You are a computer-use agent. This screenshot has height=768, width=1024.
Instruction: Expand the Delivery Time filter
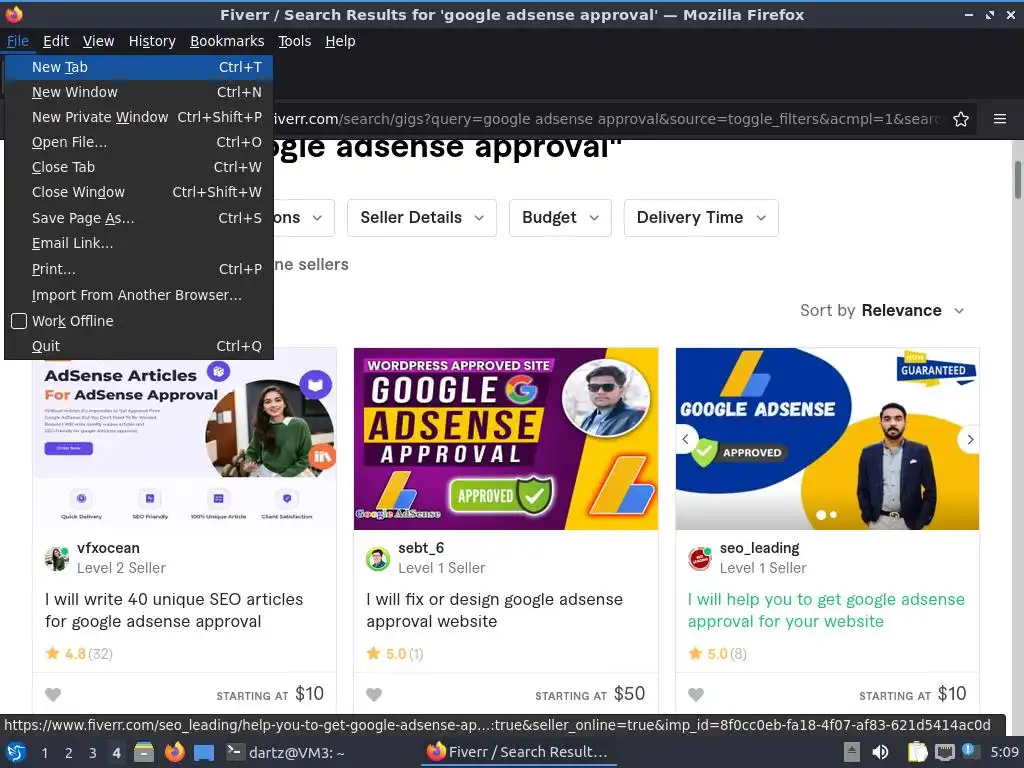[701, 217]
